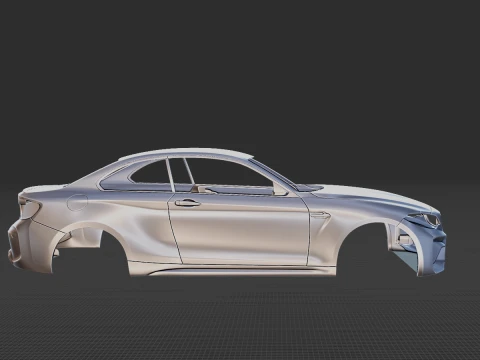Click the front headlight of the car model
The width and height of the screenshot is (480, 360).
[x=425, y=220]
